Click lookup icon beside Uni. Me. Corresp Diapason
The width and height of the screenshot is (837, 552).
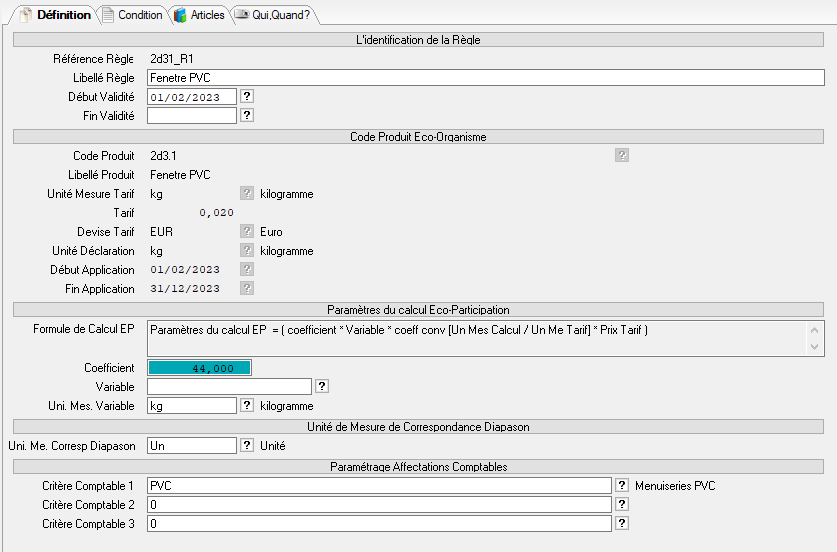247,445
